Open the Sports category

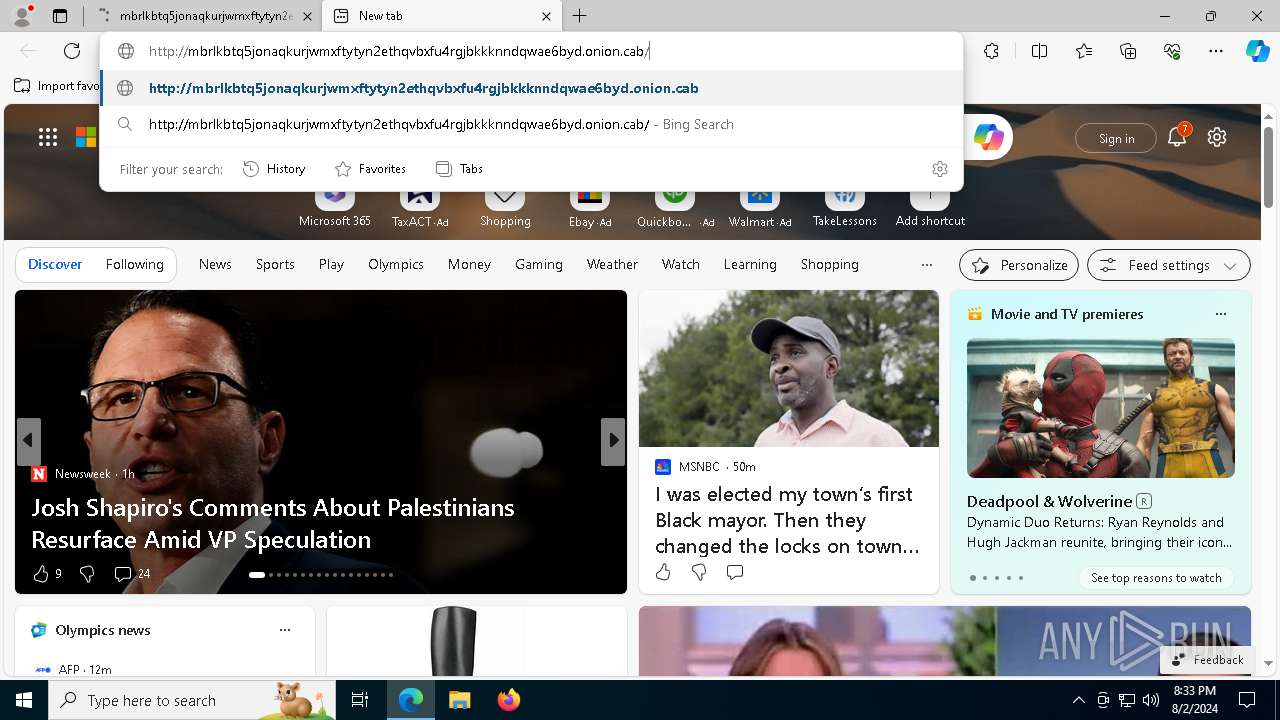(x=275, y=265)
